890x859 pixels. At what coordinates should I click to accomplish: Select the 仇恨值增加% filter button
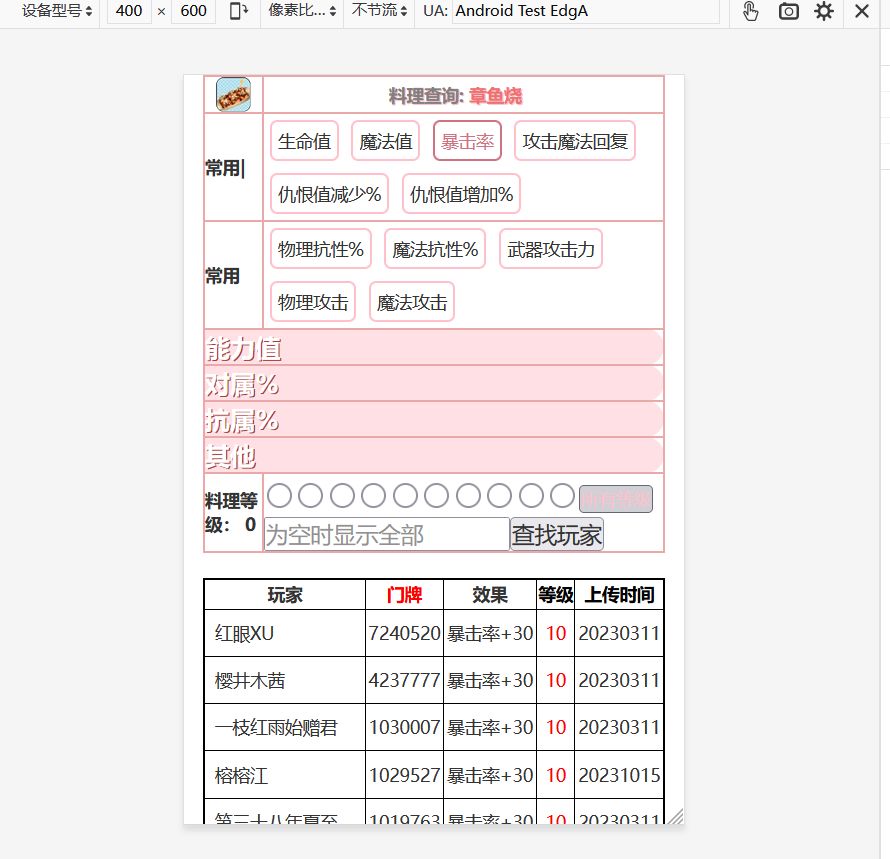pyautogui.click(x=461, y=194)
